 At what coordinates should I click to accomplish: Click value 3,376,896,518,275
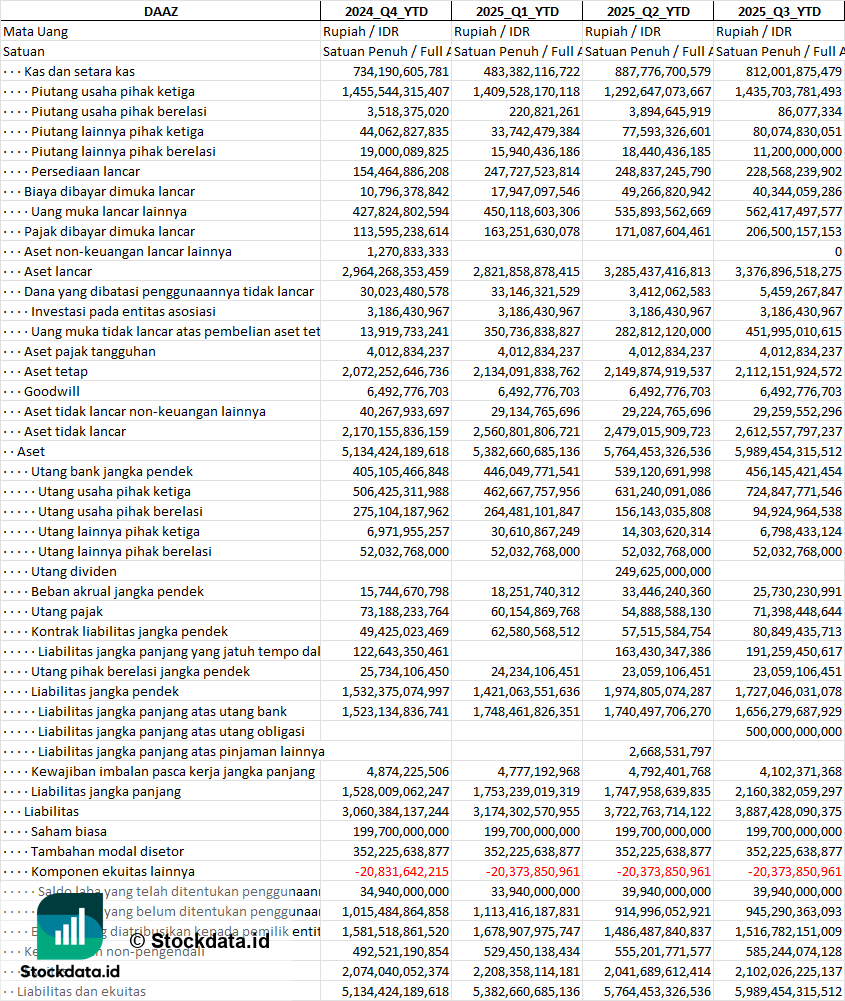(788, 271)
